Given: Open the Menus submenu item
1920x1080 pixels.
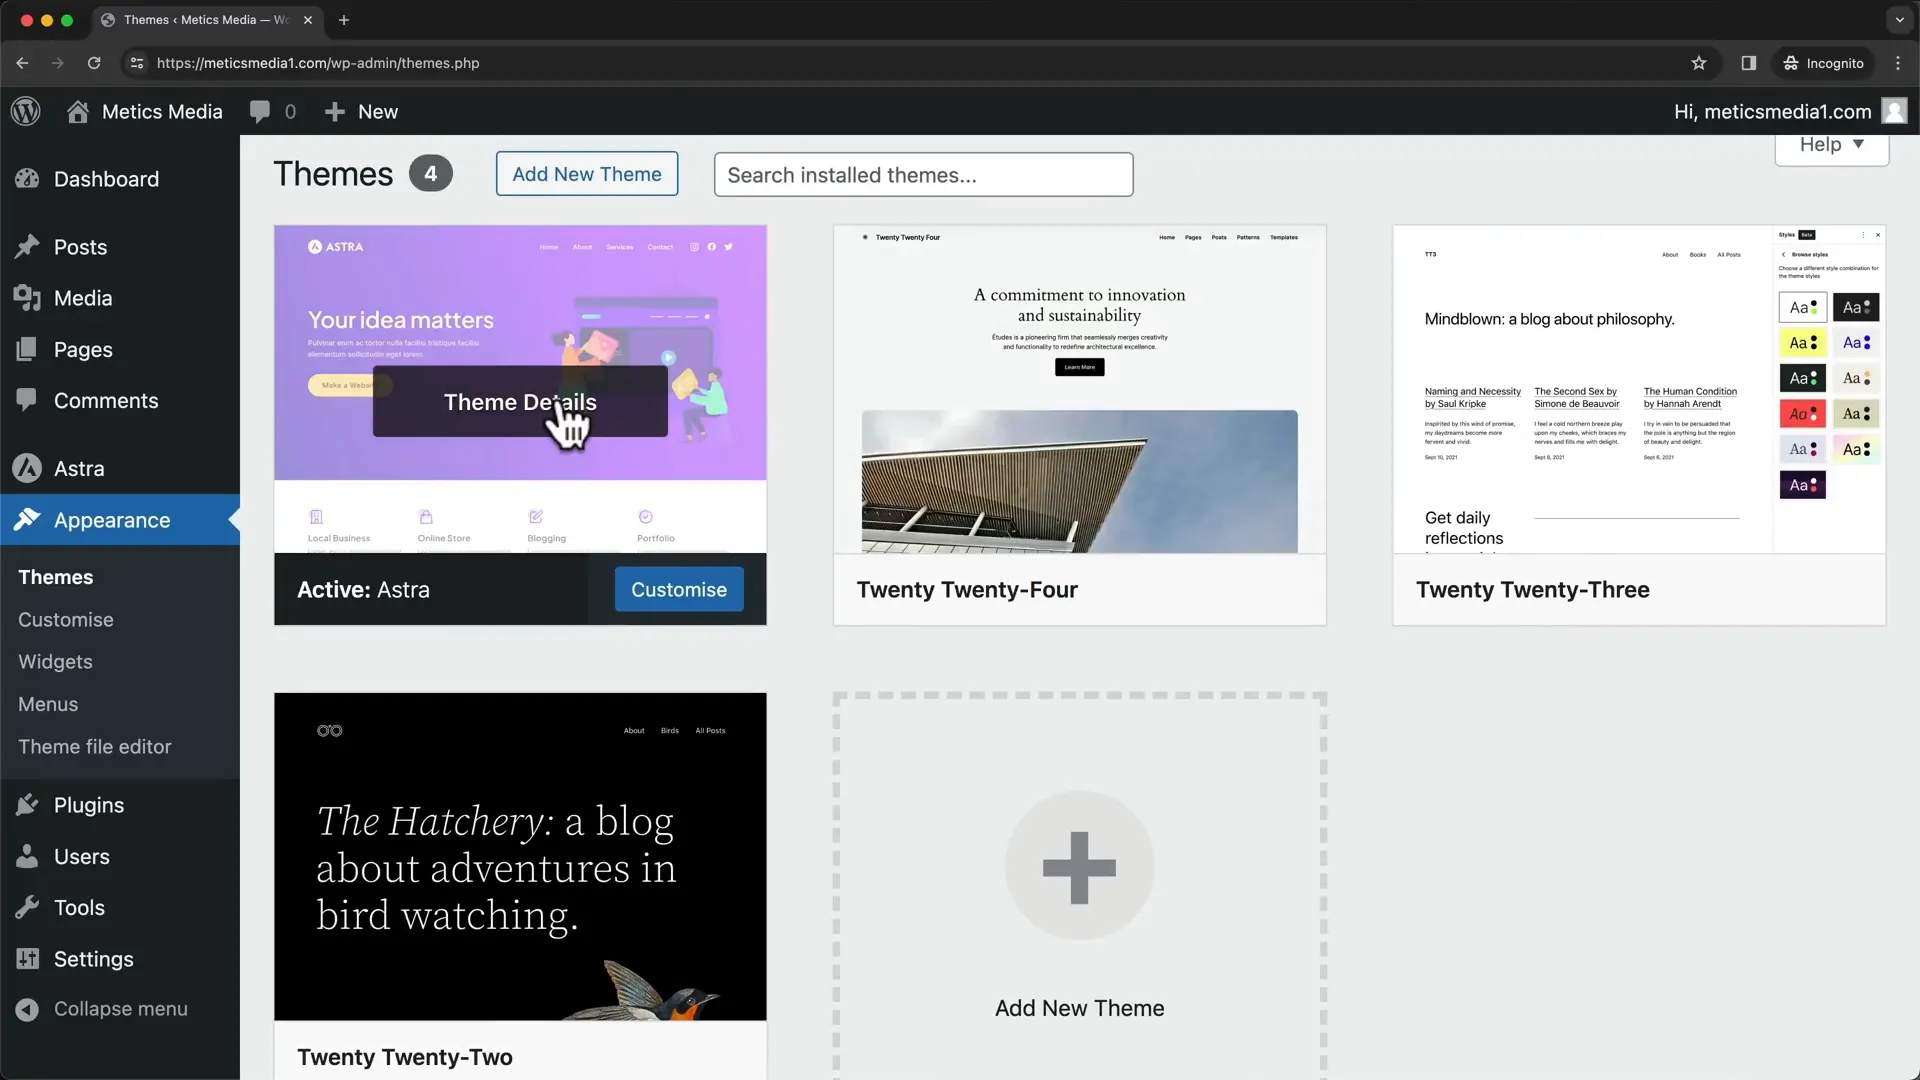Looking at the screenshot, I should [x=48, y=704].
